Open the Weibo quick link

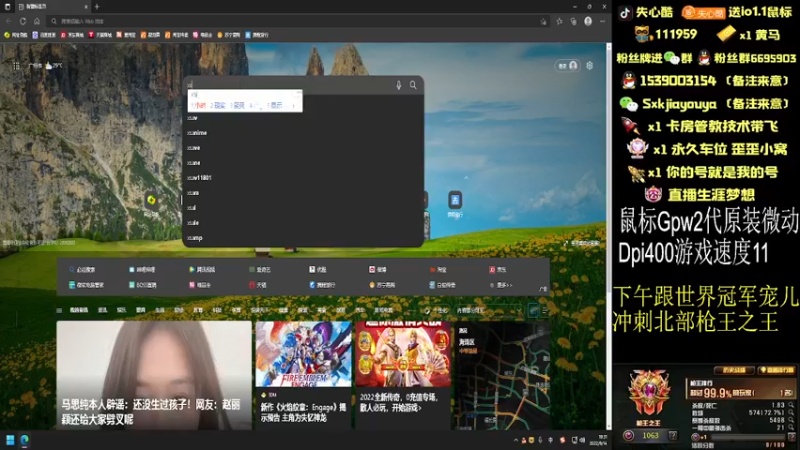pyautogui.click(x=378, y=269)
